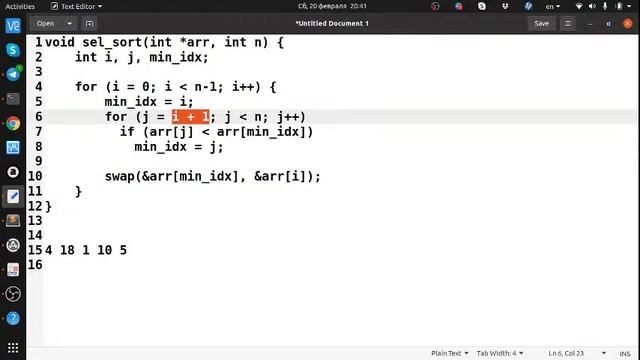The image size is (640, 360).
Task: Open the Help dock icon
Action: click(x=13, y=318)
